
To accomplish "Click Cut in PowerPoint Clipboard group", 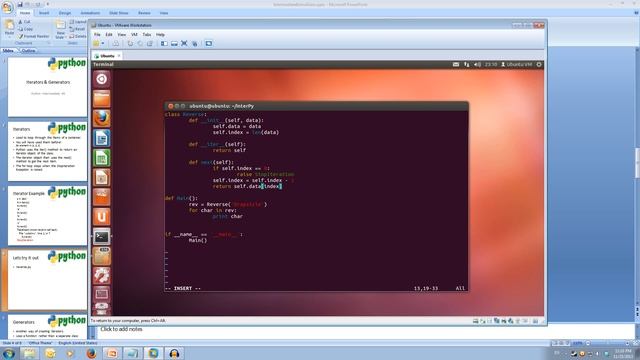I will (x=24, y=22).
